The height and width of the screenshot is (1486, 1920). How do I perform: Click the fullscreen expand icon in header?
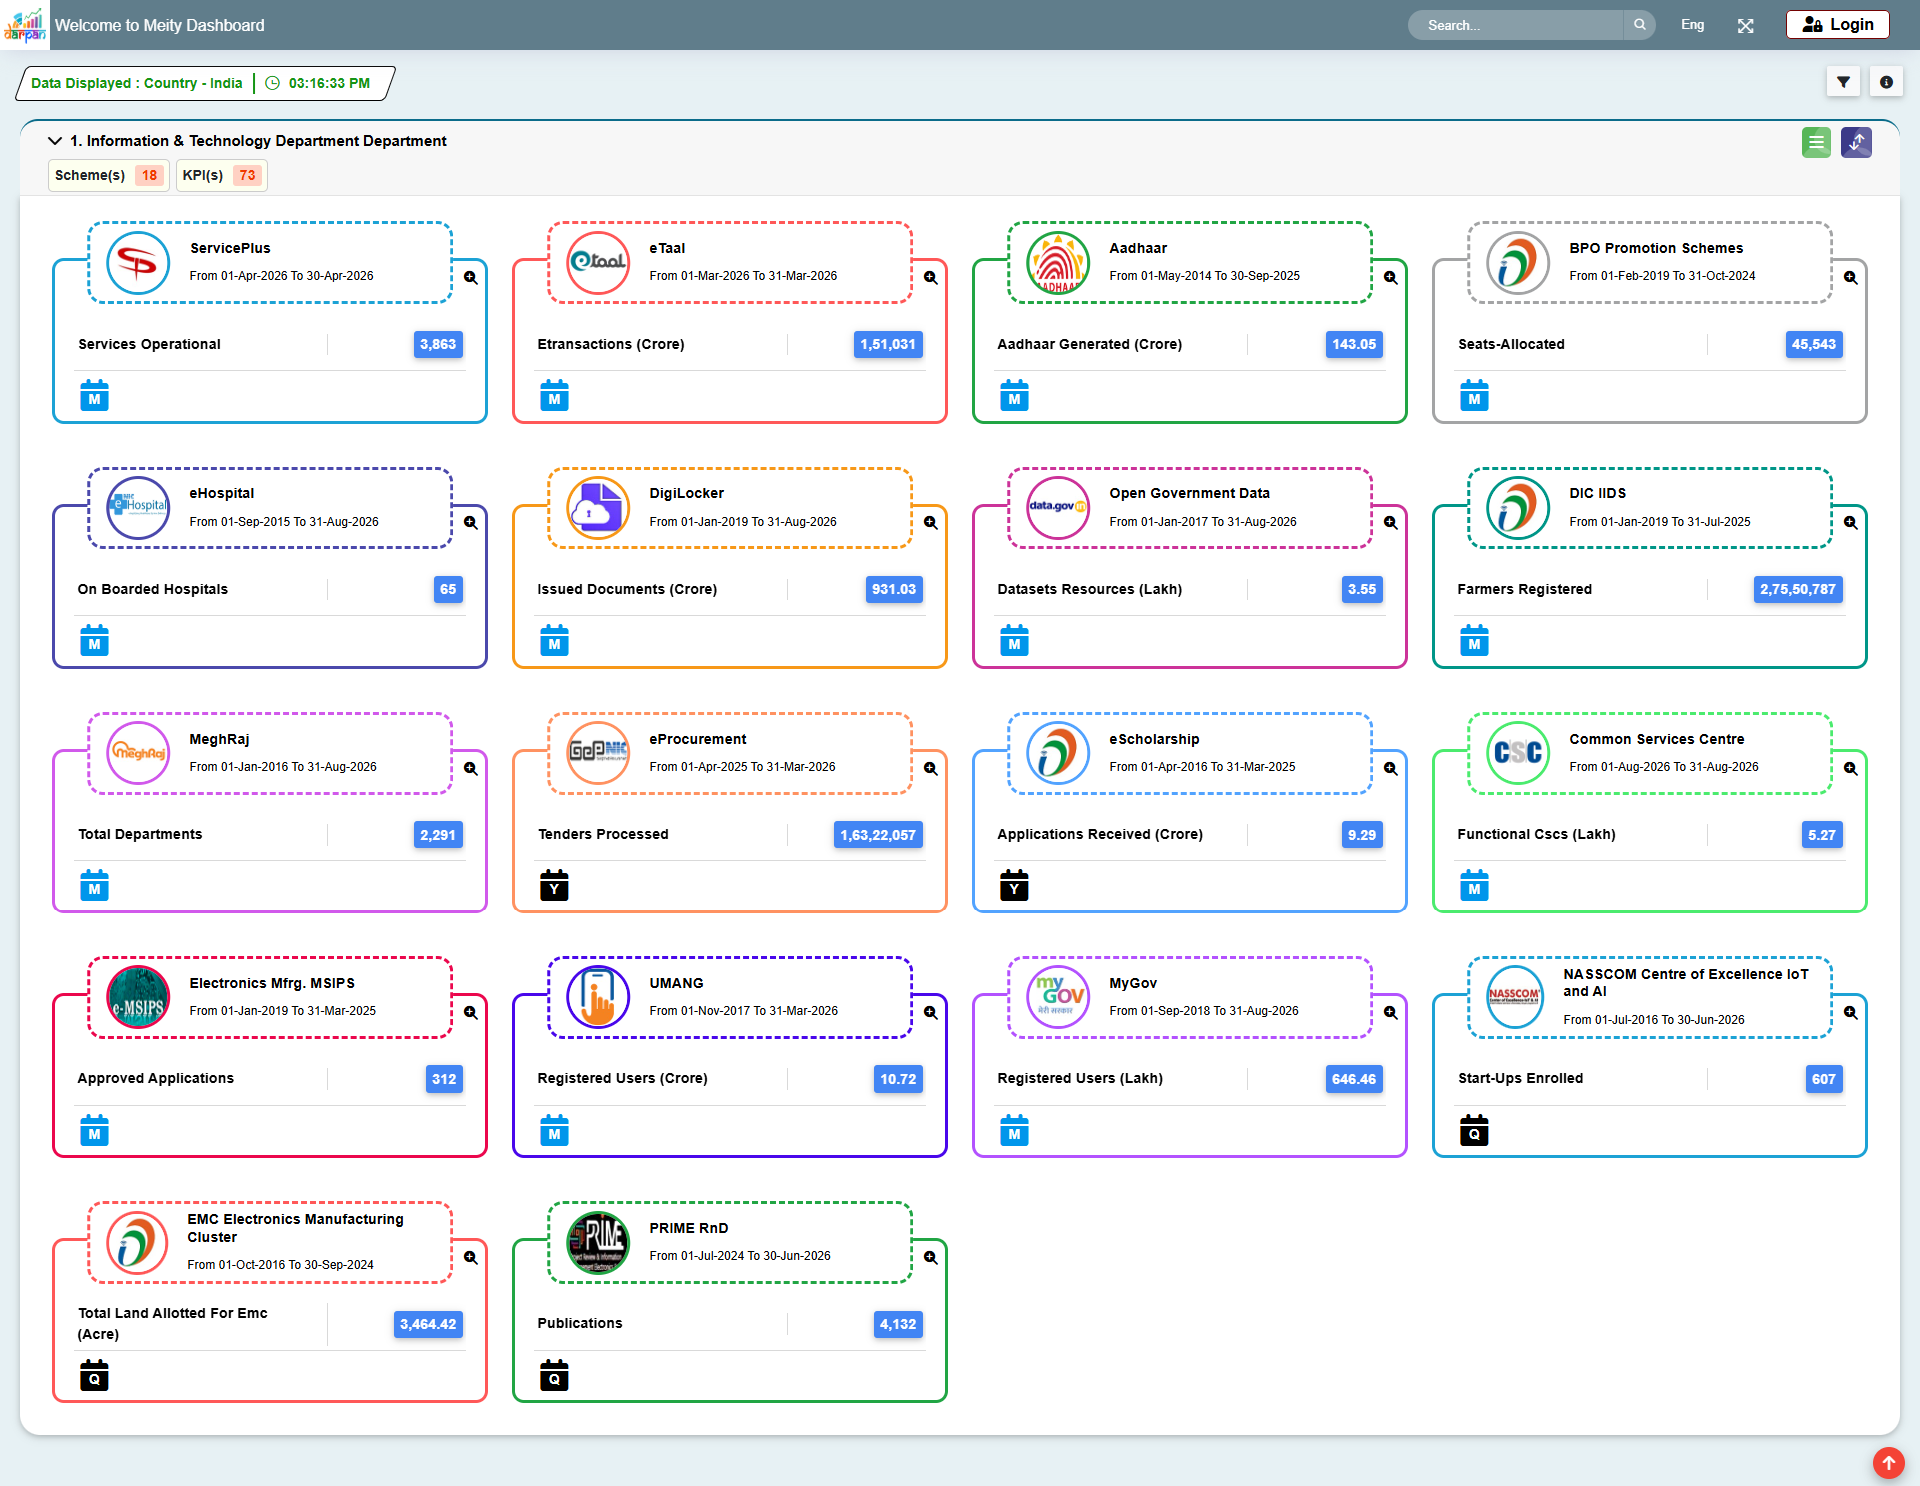(1746, 25)
